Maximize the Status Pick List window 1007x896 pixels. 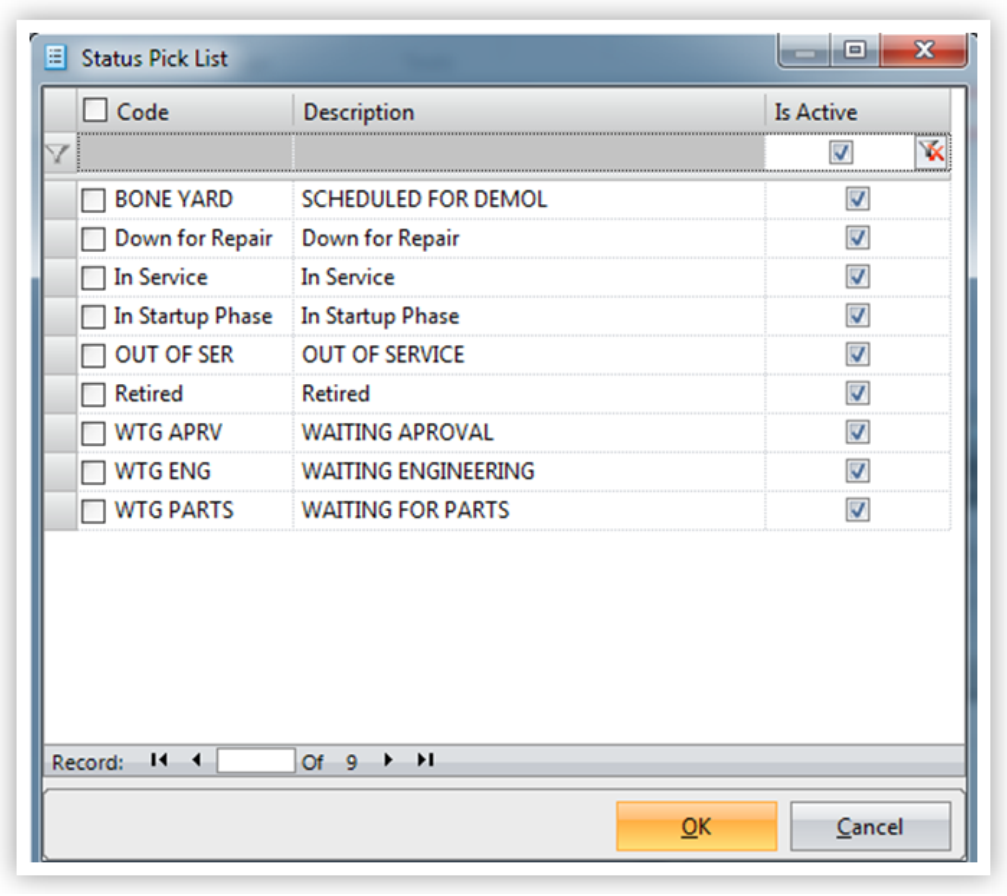coord(855,50)
